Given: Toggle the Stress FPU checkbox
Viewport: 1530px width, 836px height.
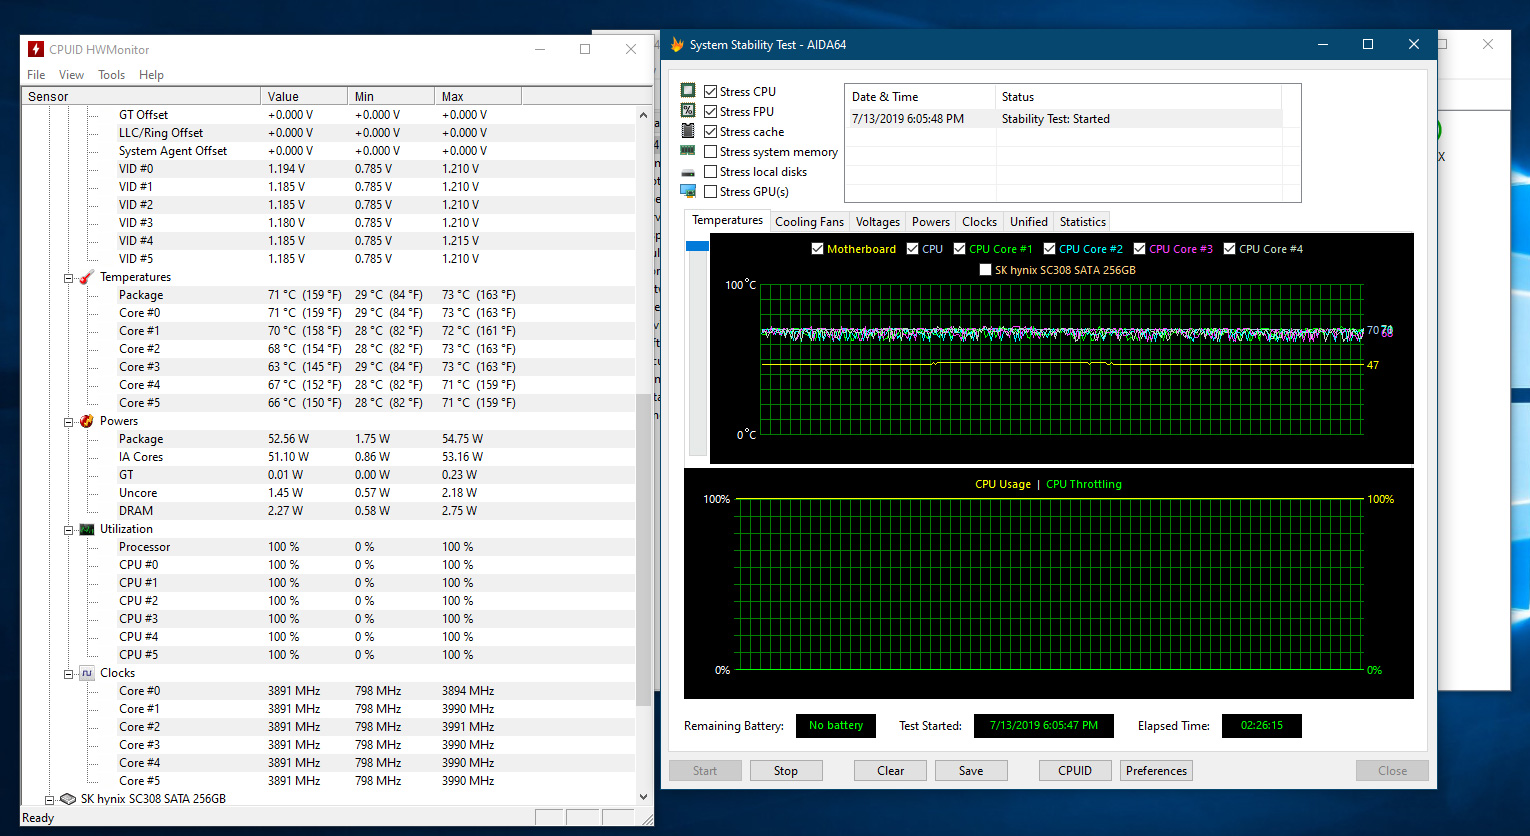Looking at the screenshot, I should click(x=710, y=111).
